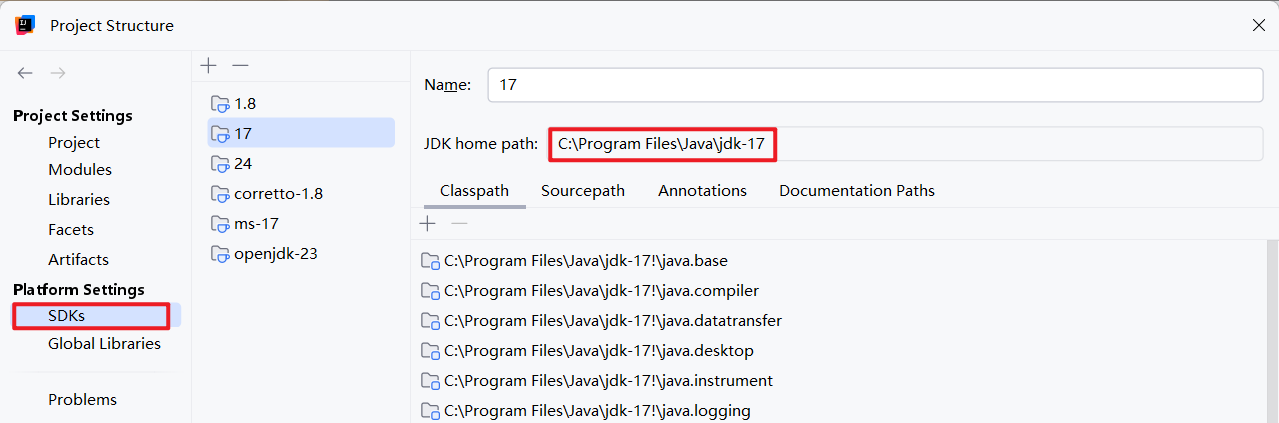
Task: Add classpath entry with plus icon
Action: (x=428, y=223)
